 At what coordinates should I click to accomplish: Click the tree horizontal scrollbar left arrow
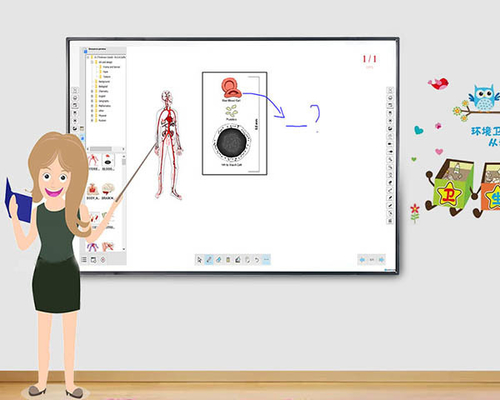tap(88, 149)
